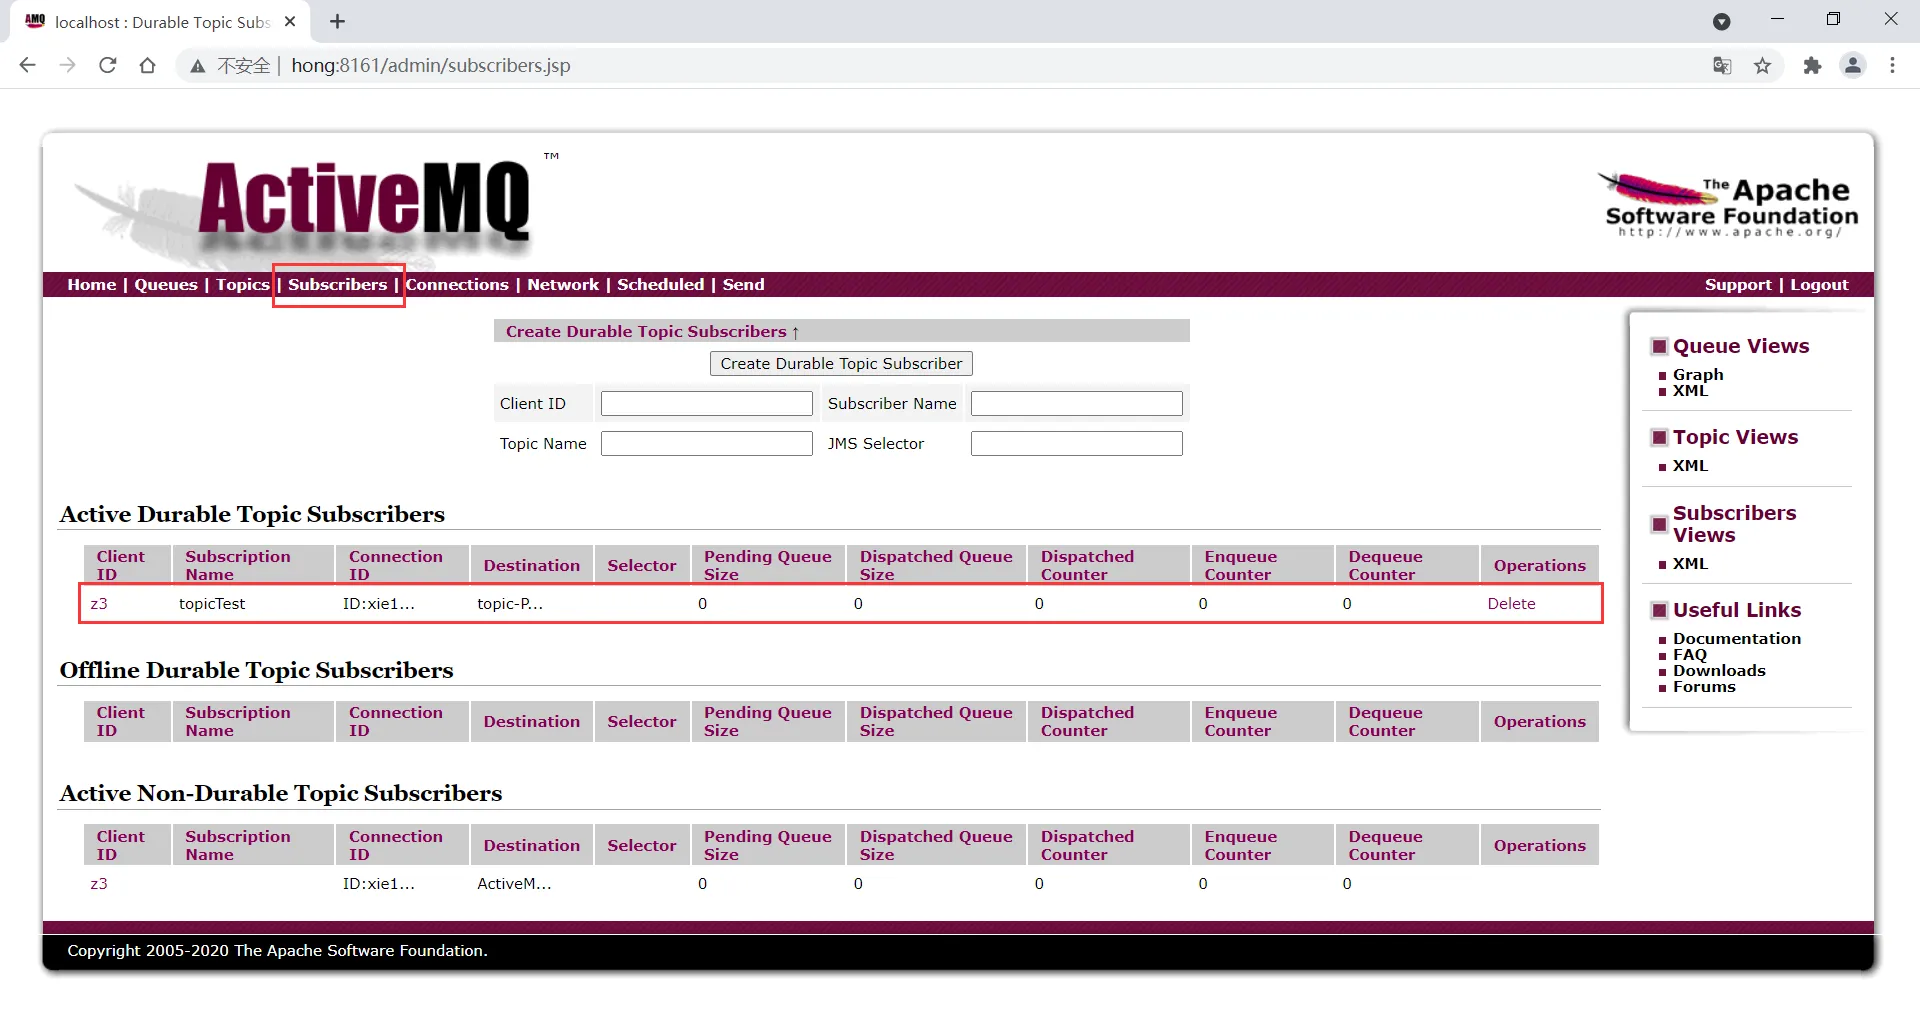Open Graph link under Queue Views
This screenshot has width=1920, height=1030.
click(x=1697, y=375)
